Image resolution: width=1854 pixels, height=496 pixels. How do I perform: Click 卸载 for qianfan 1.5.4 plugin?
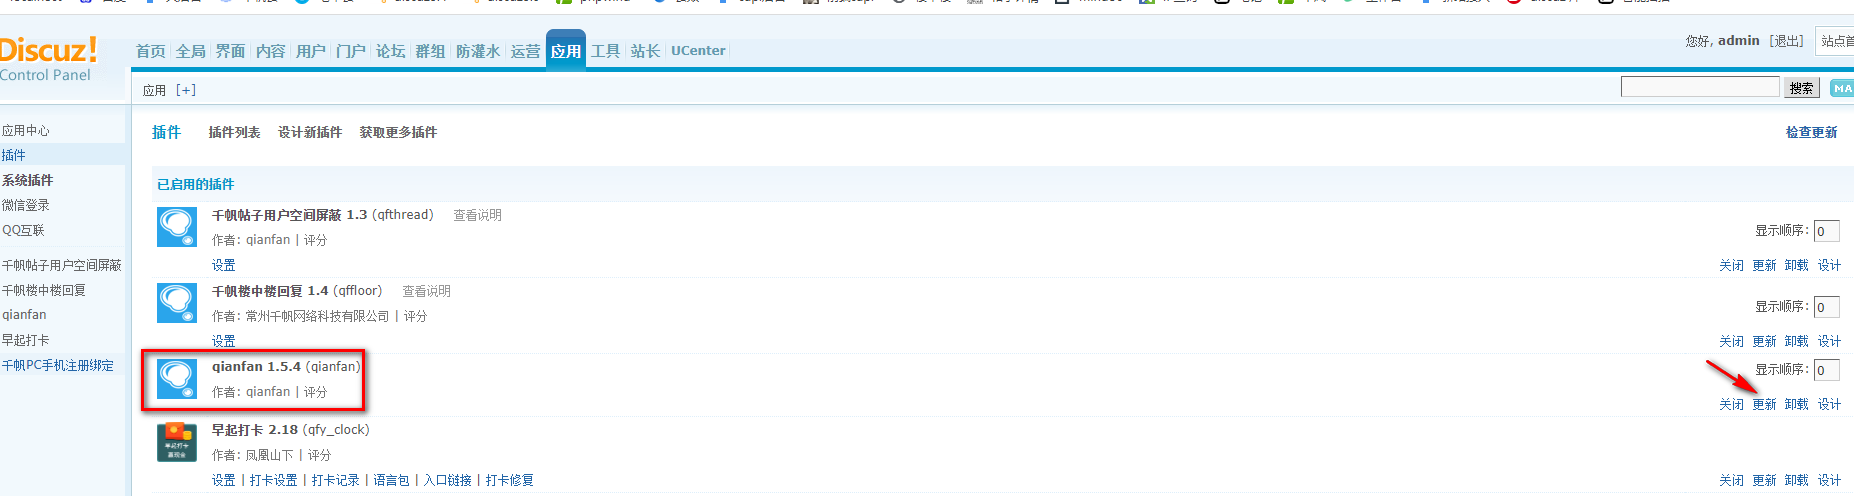pyautogui.click(x=1797, y=404)
